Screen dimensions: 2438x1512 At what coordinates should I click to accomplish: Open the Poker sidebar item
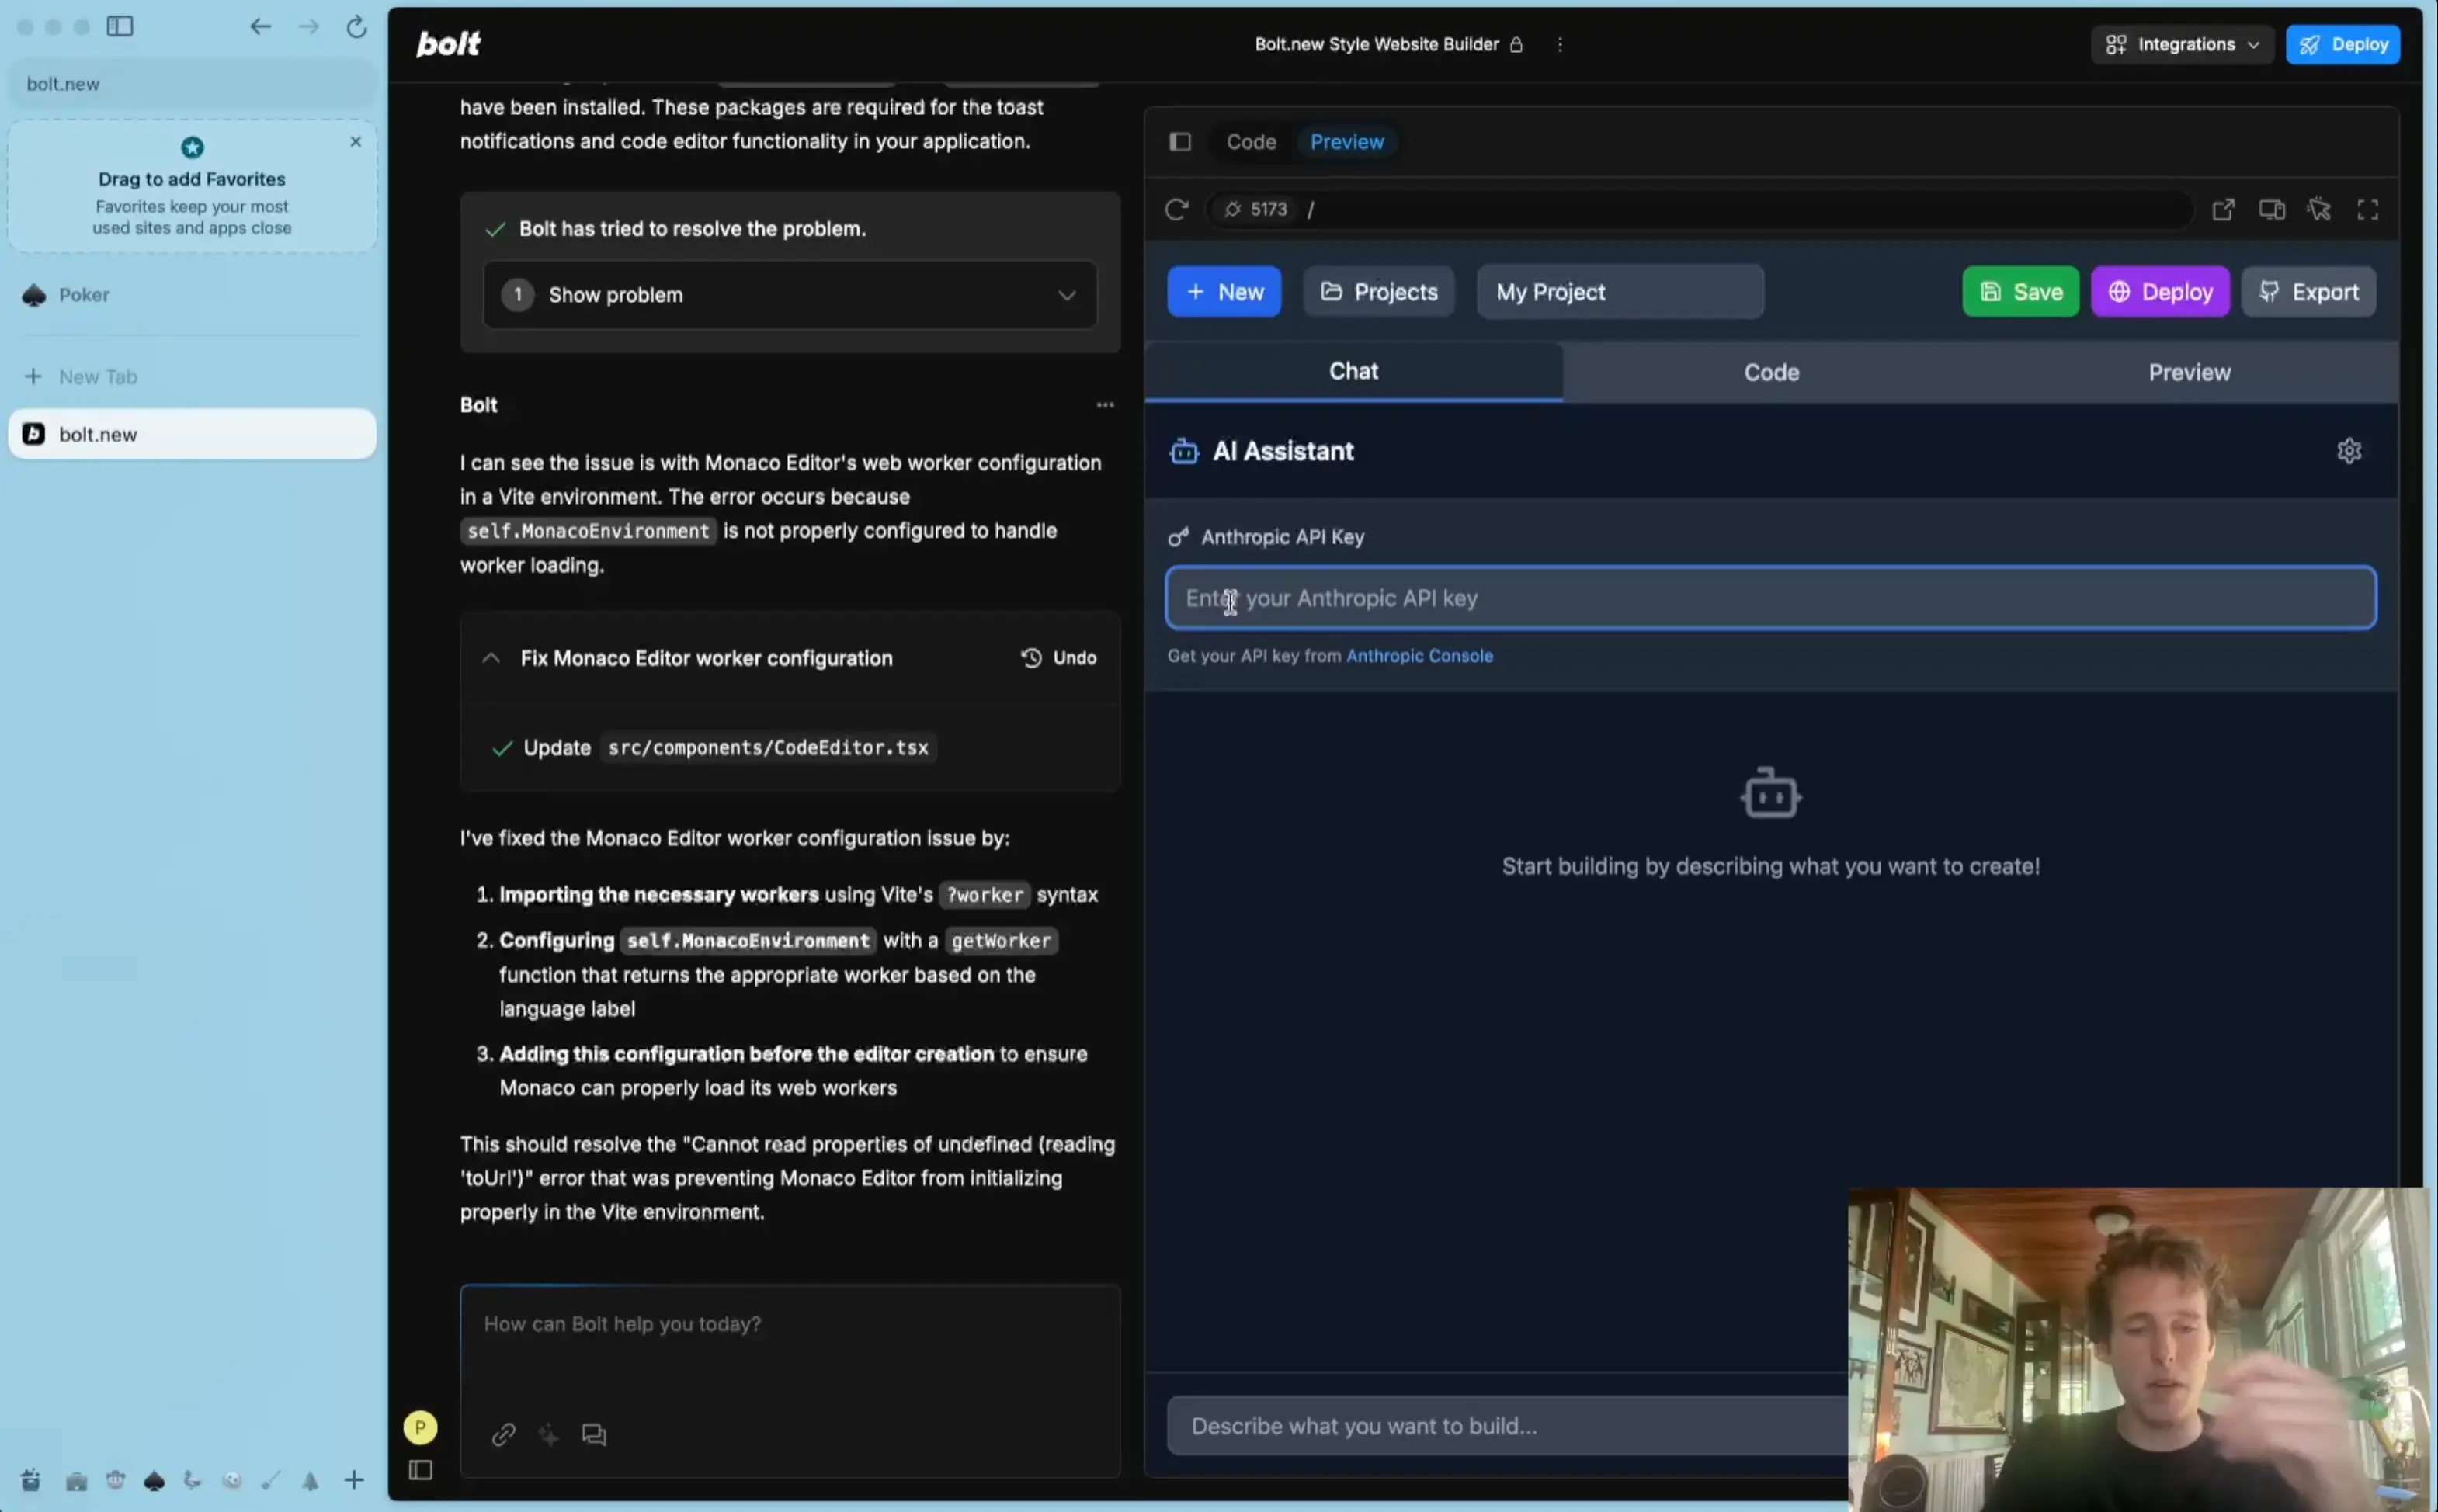coord(192,295)
